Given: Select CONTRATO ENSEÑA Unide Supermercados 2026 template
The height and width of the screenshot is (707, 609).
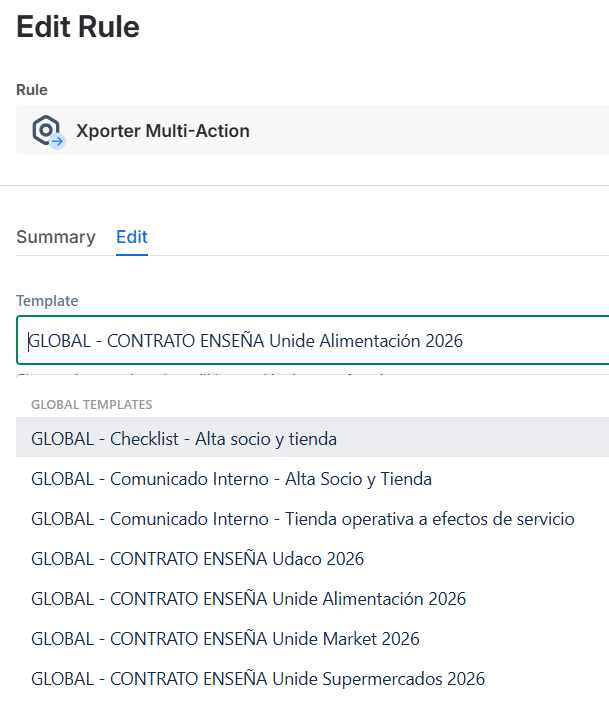Looking at the screenshot, I should (258, 679).
